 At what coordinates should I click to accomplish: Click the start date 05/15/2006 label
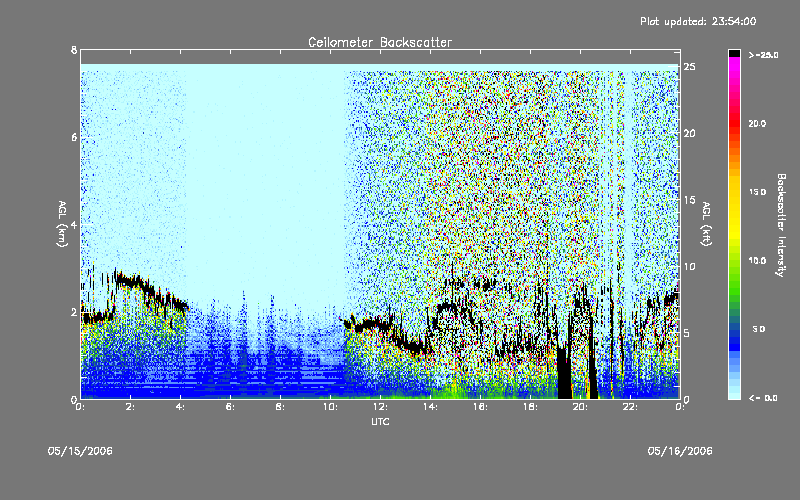(80, 451)
